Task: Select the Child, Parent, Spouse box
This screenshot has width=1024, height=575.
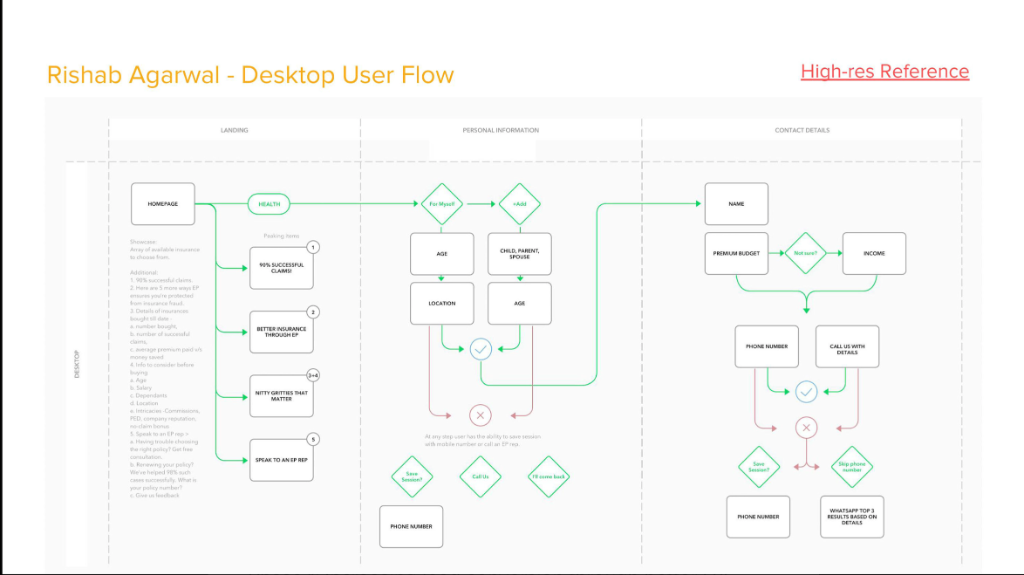Action: (519, 254)
